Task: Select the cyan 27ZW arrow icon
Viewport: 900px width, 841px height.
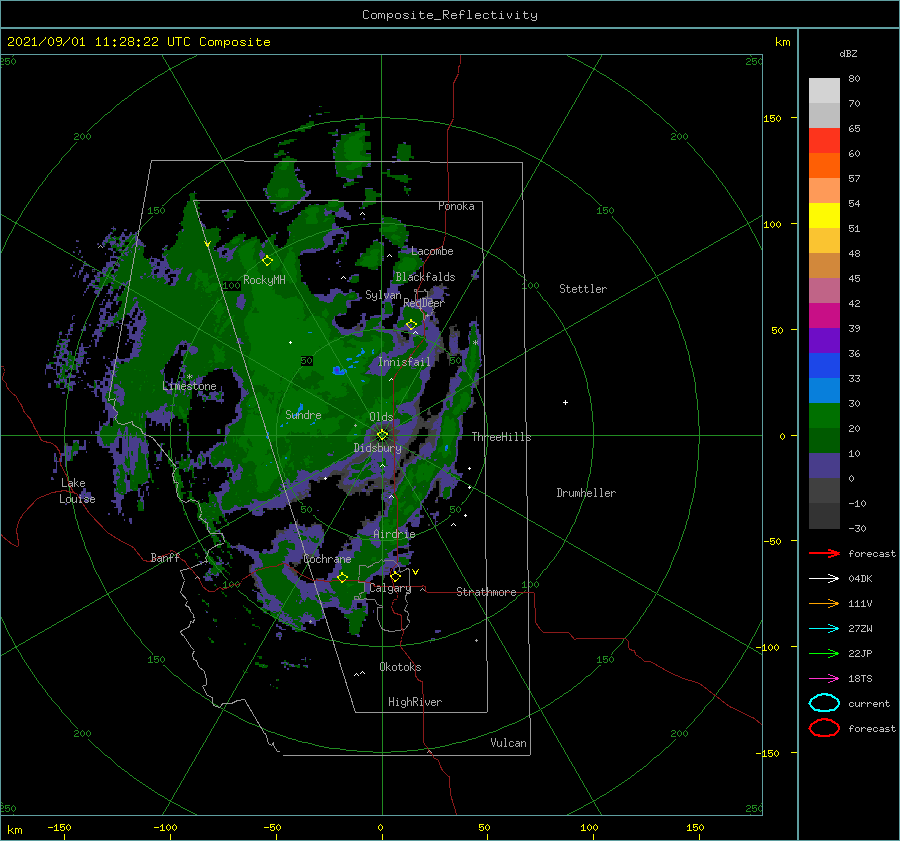Action: click(824, 628)
